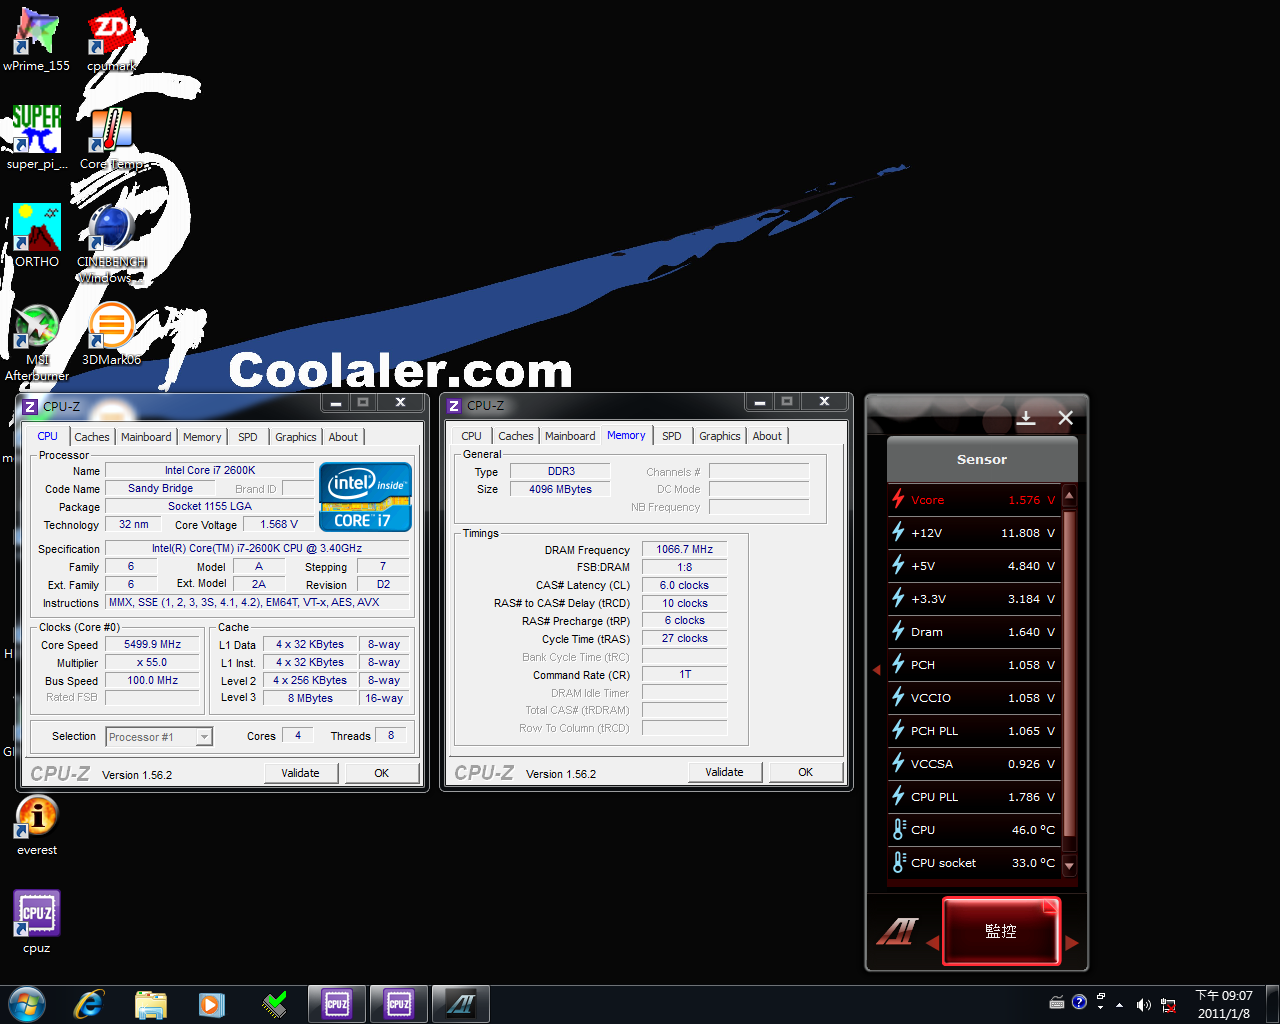Click Validate in left CPU-Z window

[300, 773]
